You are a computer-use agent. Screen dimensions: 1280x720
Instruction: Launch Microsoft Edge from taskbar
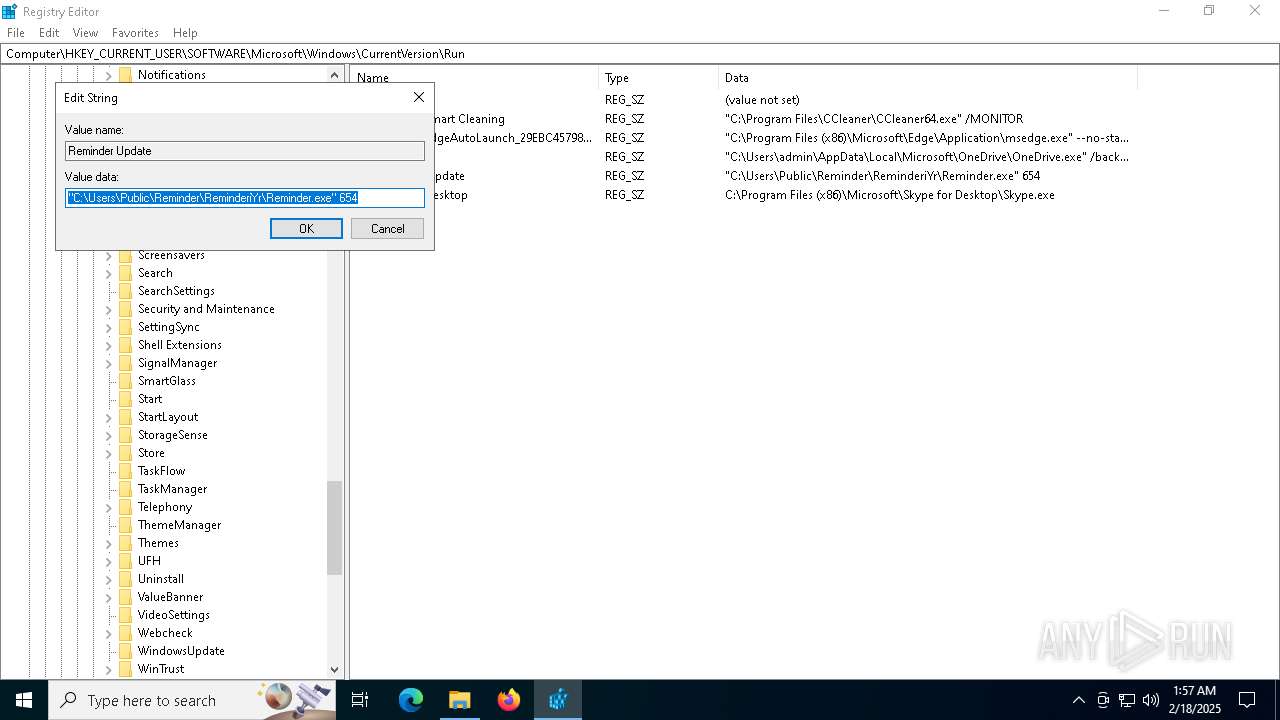point(411,700)
